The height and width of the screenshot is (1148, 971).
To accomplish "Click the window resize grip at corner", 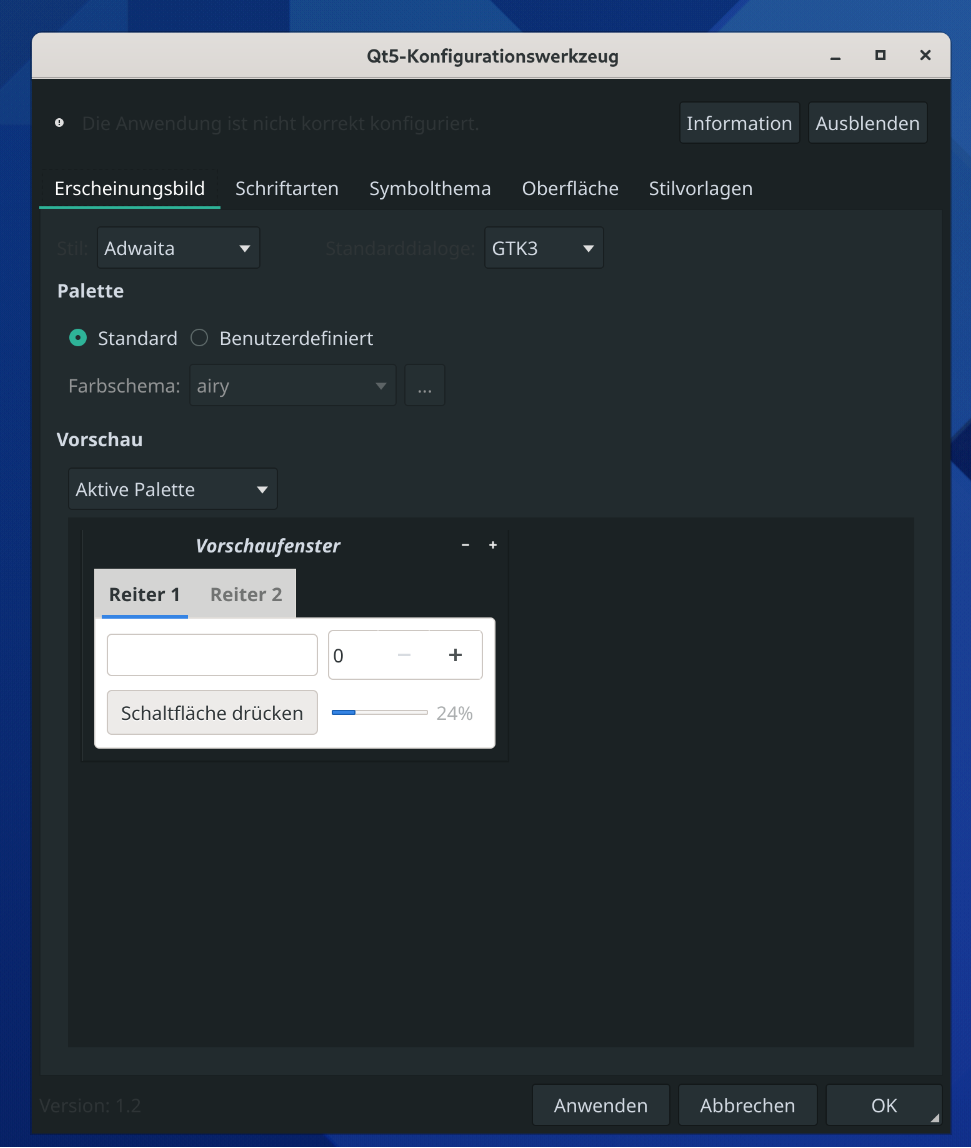I will click(935, 1118).
